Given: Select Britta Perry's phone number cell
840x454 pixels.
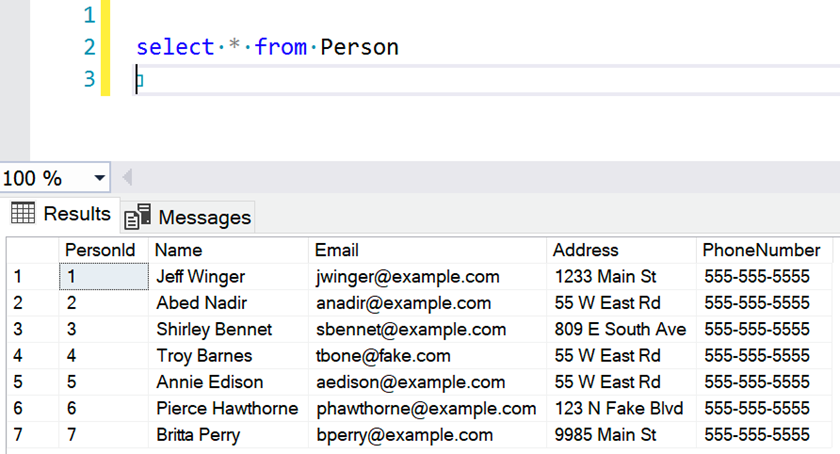Looking at the screenshot, I should [x=757, y=435].
